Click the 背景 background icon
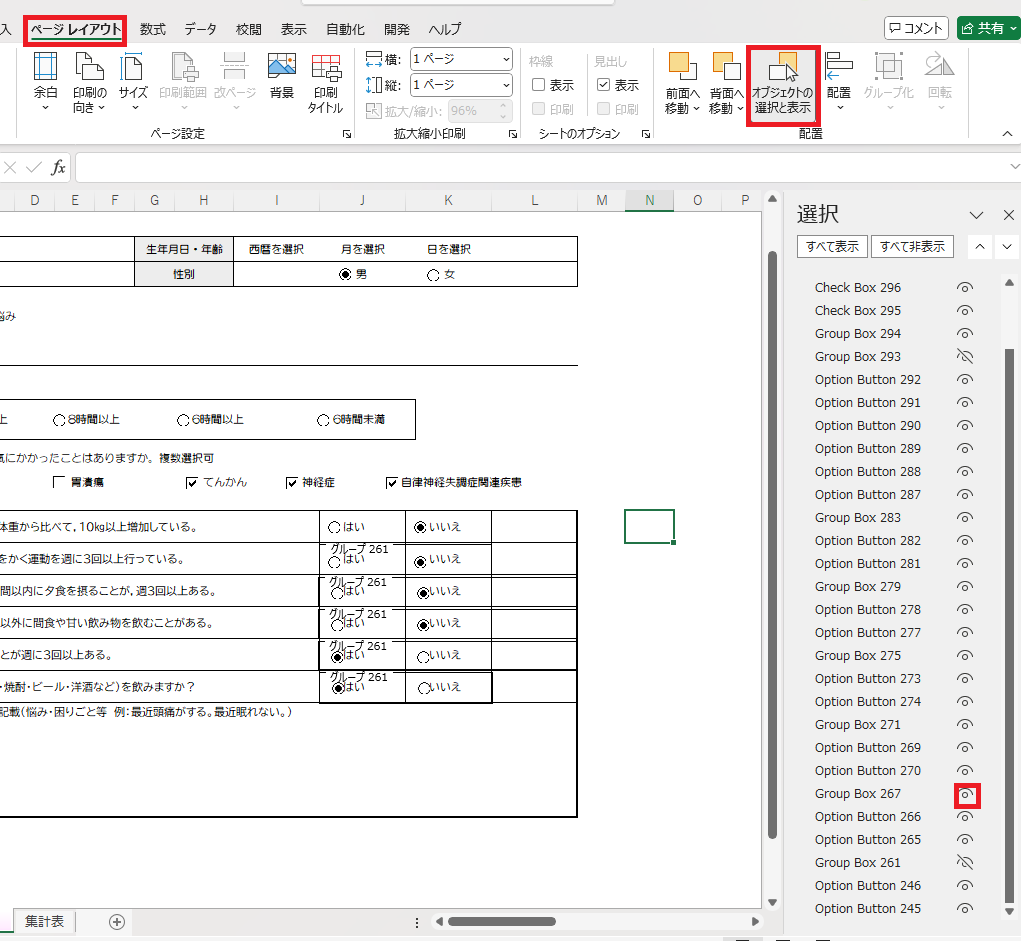Viewport: 1021px width, 941px height. point(282,68)
